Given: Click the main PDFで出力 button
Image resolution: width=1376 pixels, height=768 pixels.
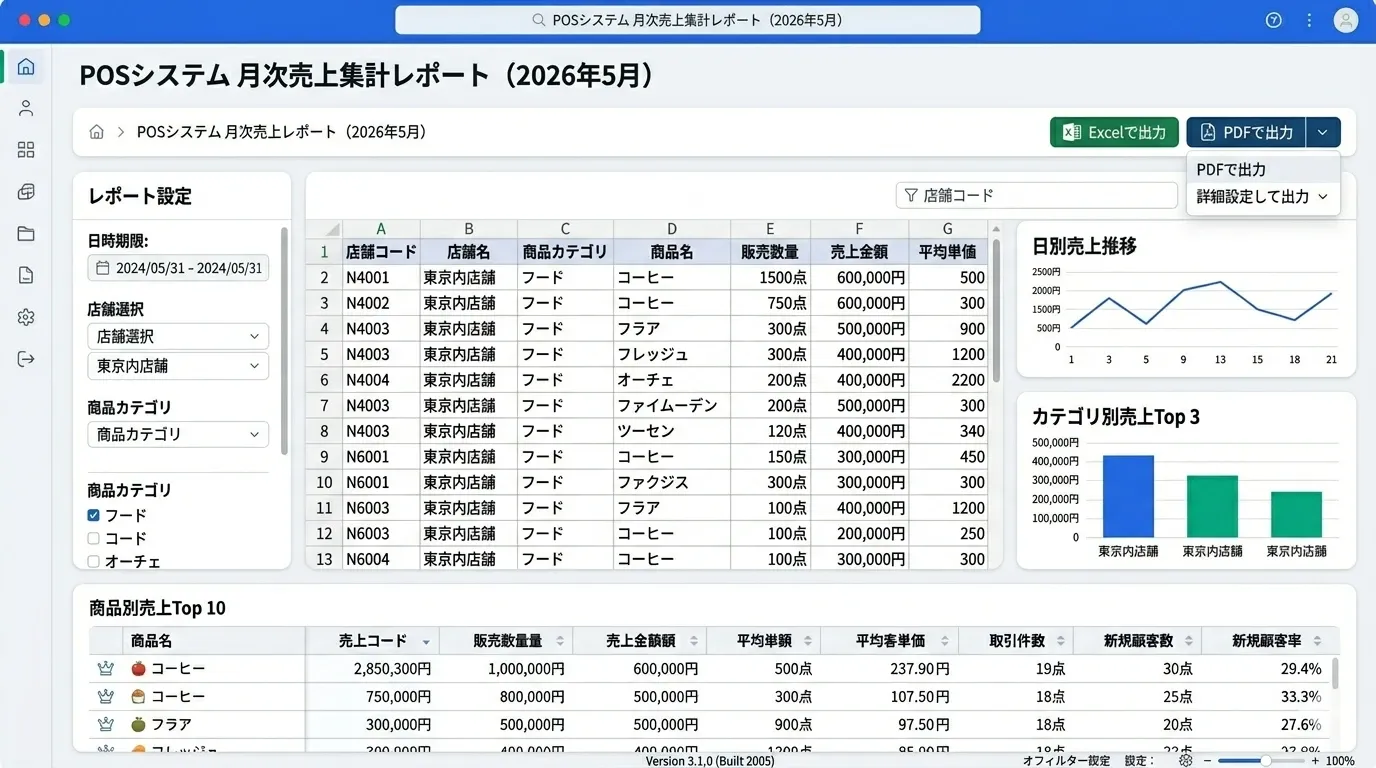Looking at the screenshot, I should tap(1246, 132).
